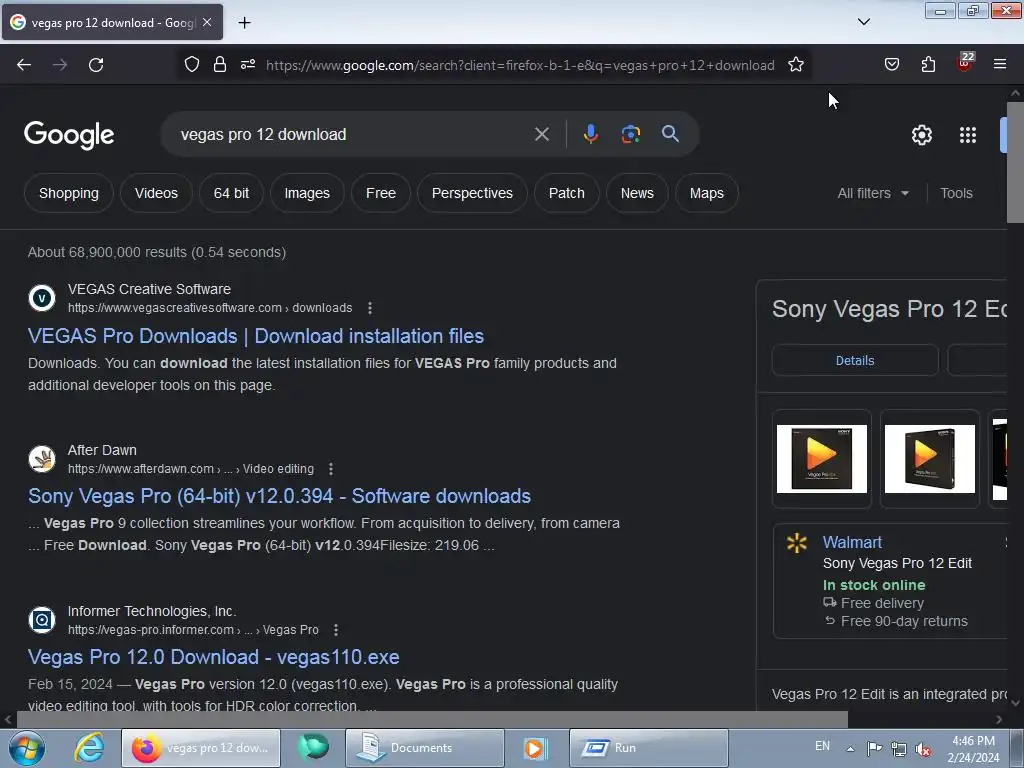Open media player taskbar icon
Screen dimensions: 1024x768
[534, 748]
